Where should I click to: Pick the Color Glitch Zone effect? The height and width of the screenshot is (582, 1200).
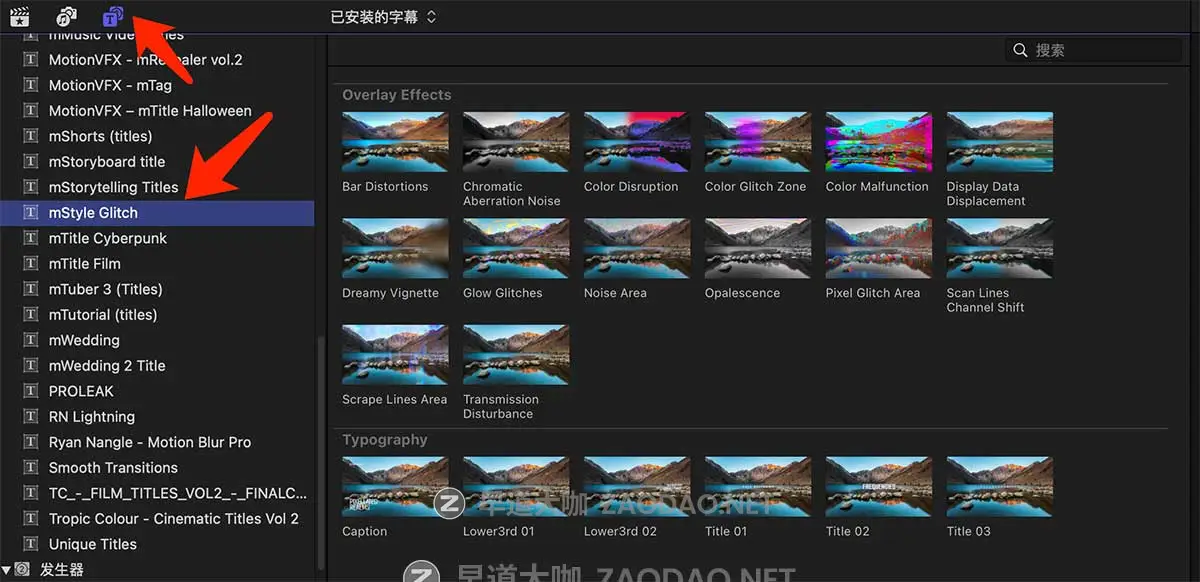(x=757, y=141)
